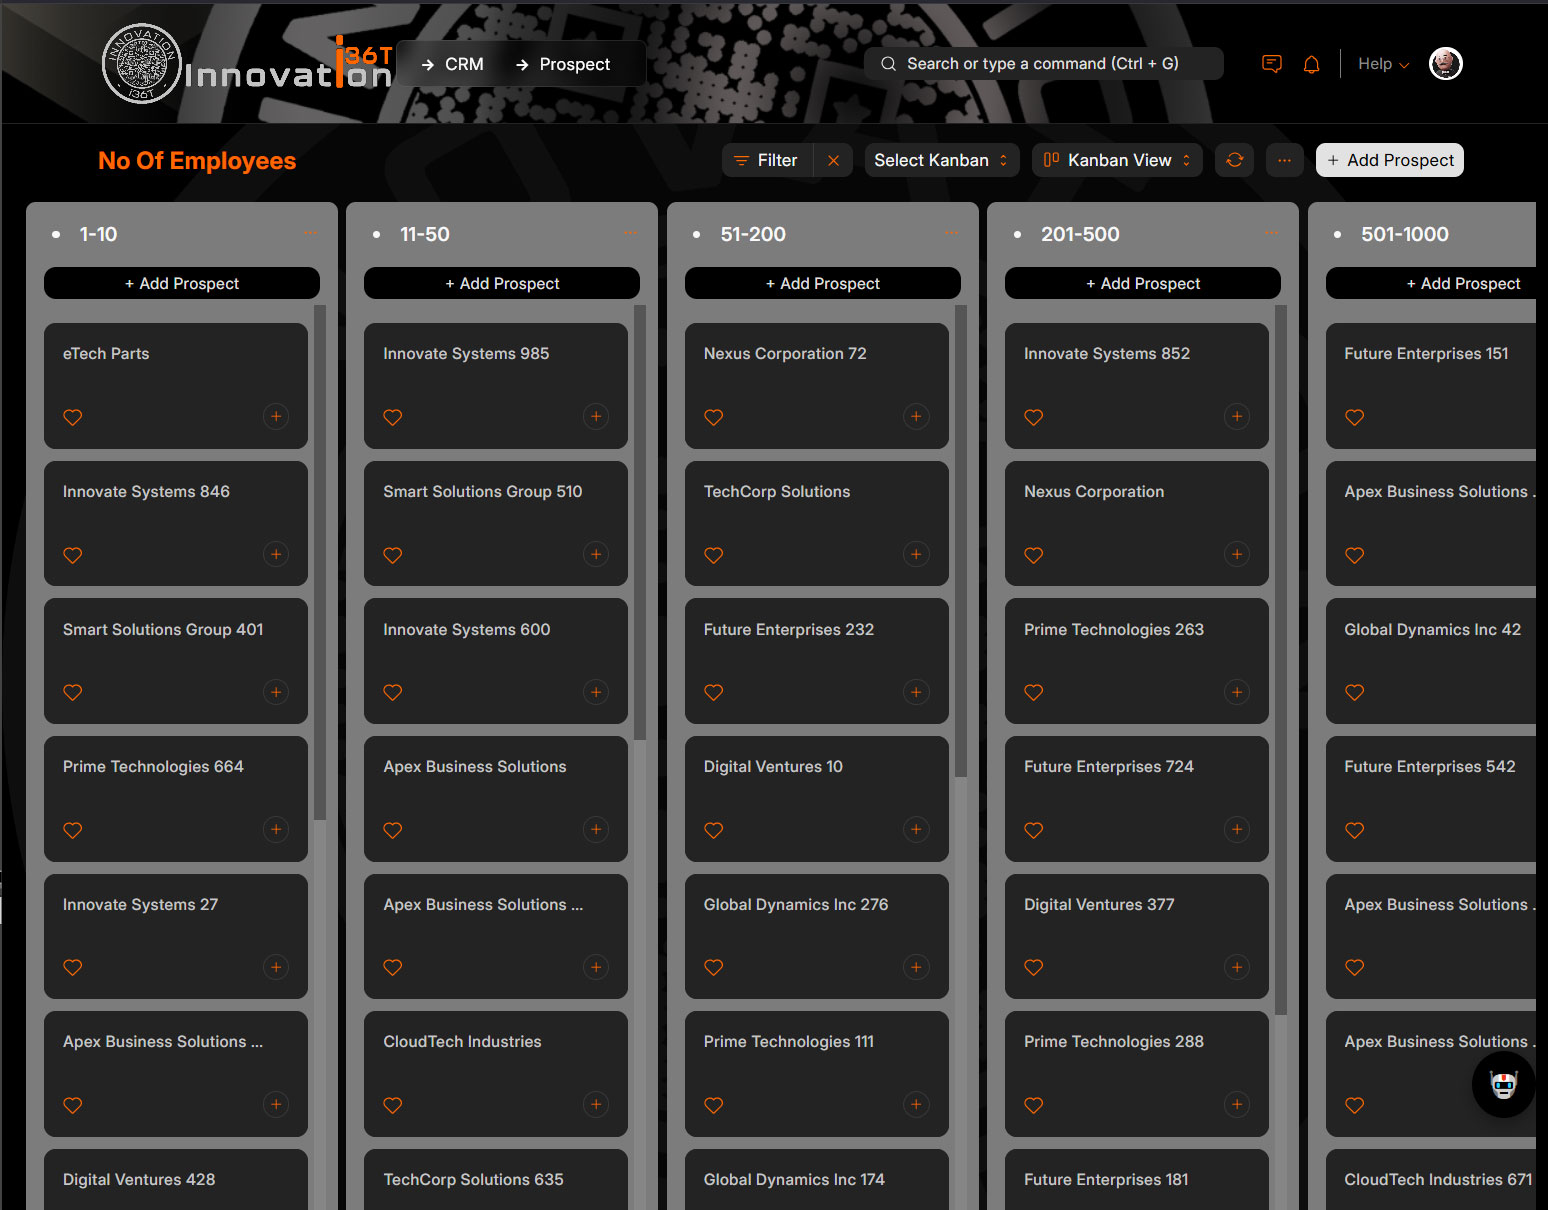Open the chatbot robot assistant icon
This screenshot has width=1548, height=1210.
point(1503,1085)
